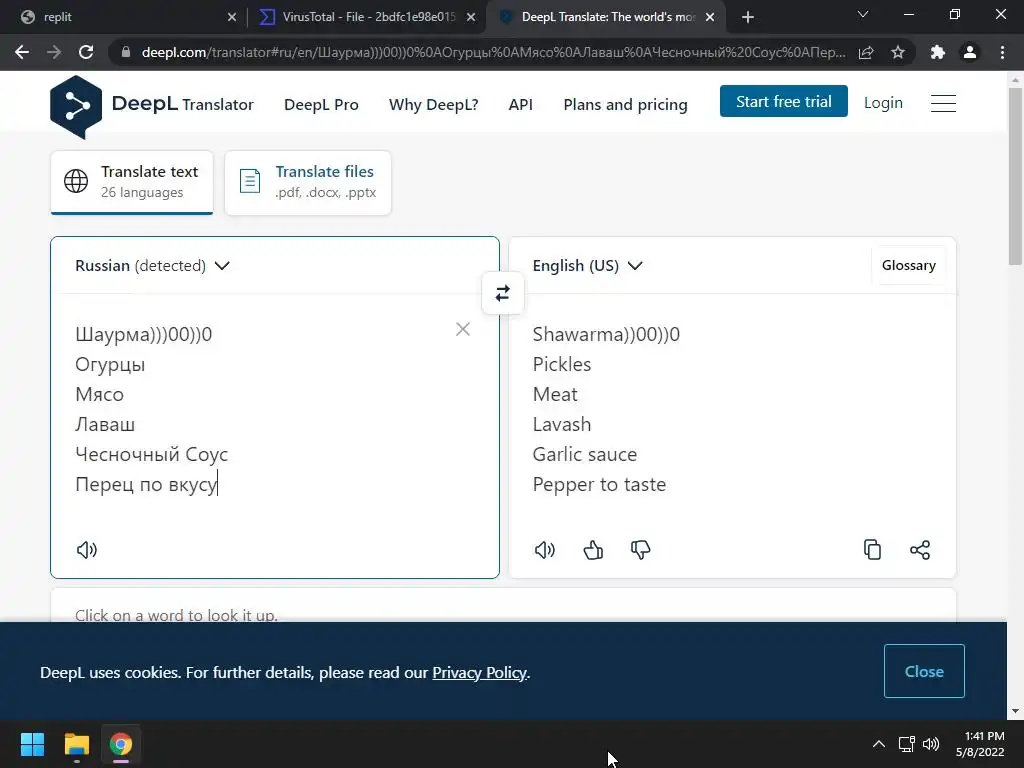
Task: Click Chrome icon in taskbar
Action: (121, 744)
